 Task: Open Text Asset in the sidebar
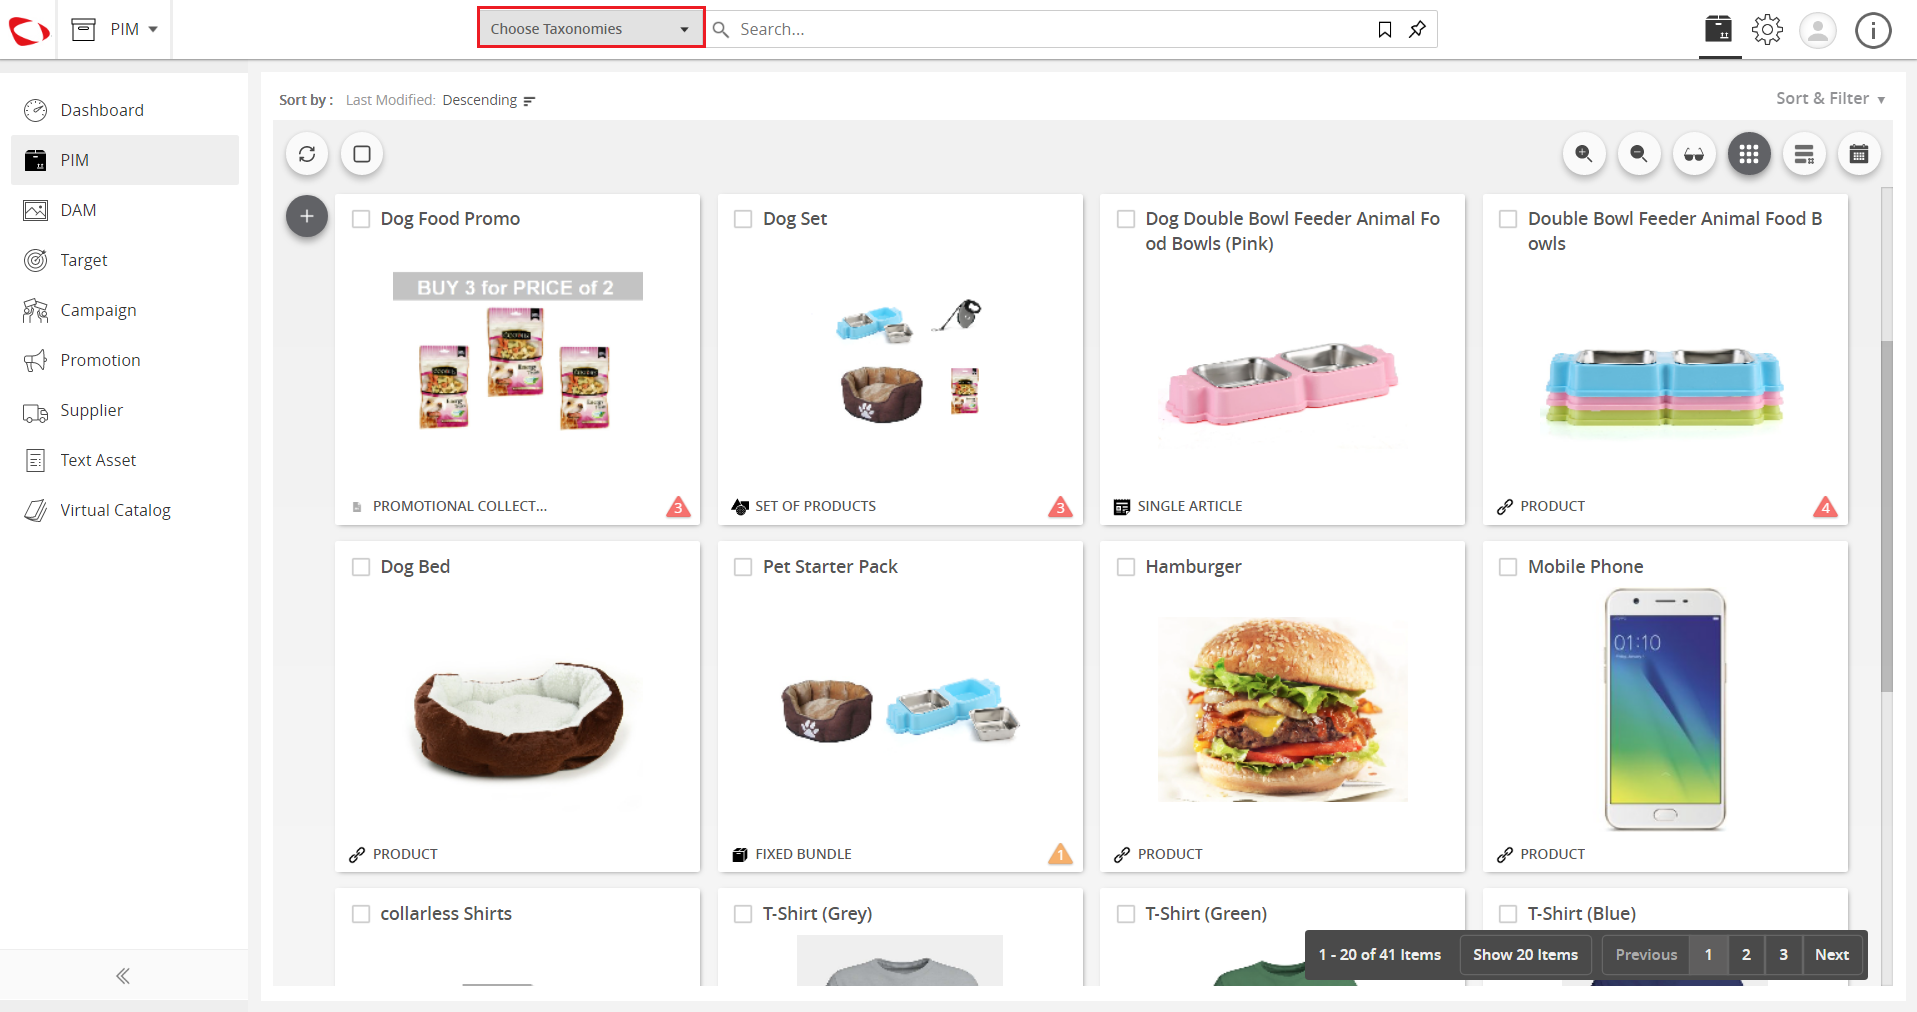tap(125, 460)
